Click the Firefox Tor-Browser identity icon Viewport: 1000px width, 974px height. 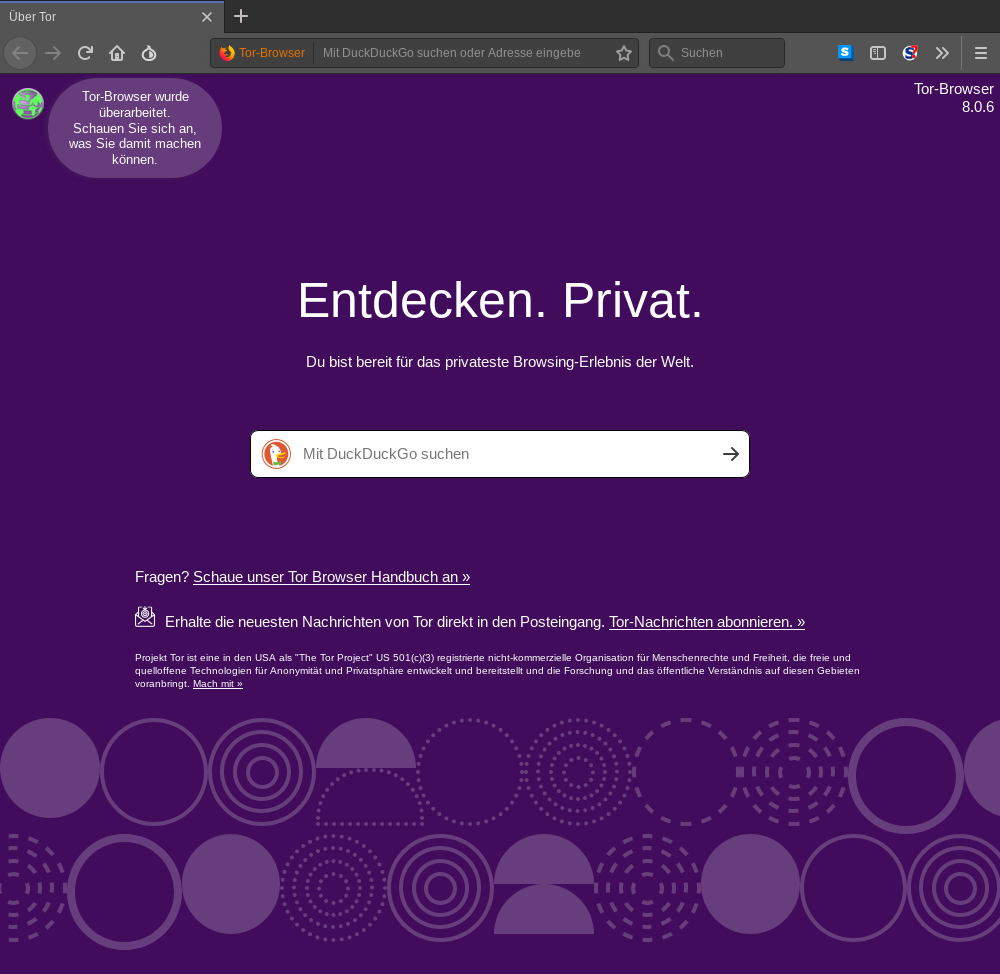227,53
